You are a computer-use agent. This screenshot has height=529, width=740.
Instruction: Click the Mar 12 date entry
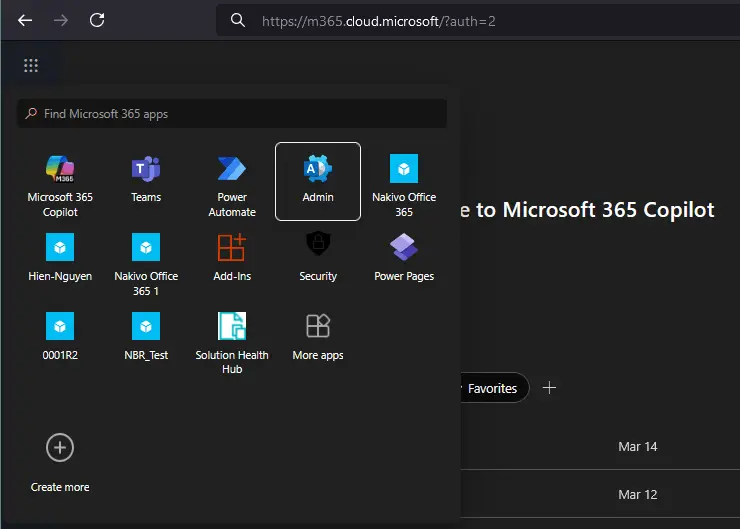pos(638,495)
